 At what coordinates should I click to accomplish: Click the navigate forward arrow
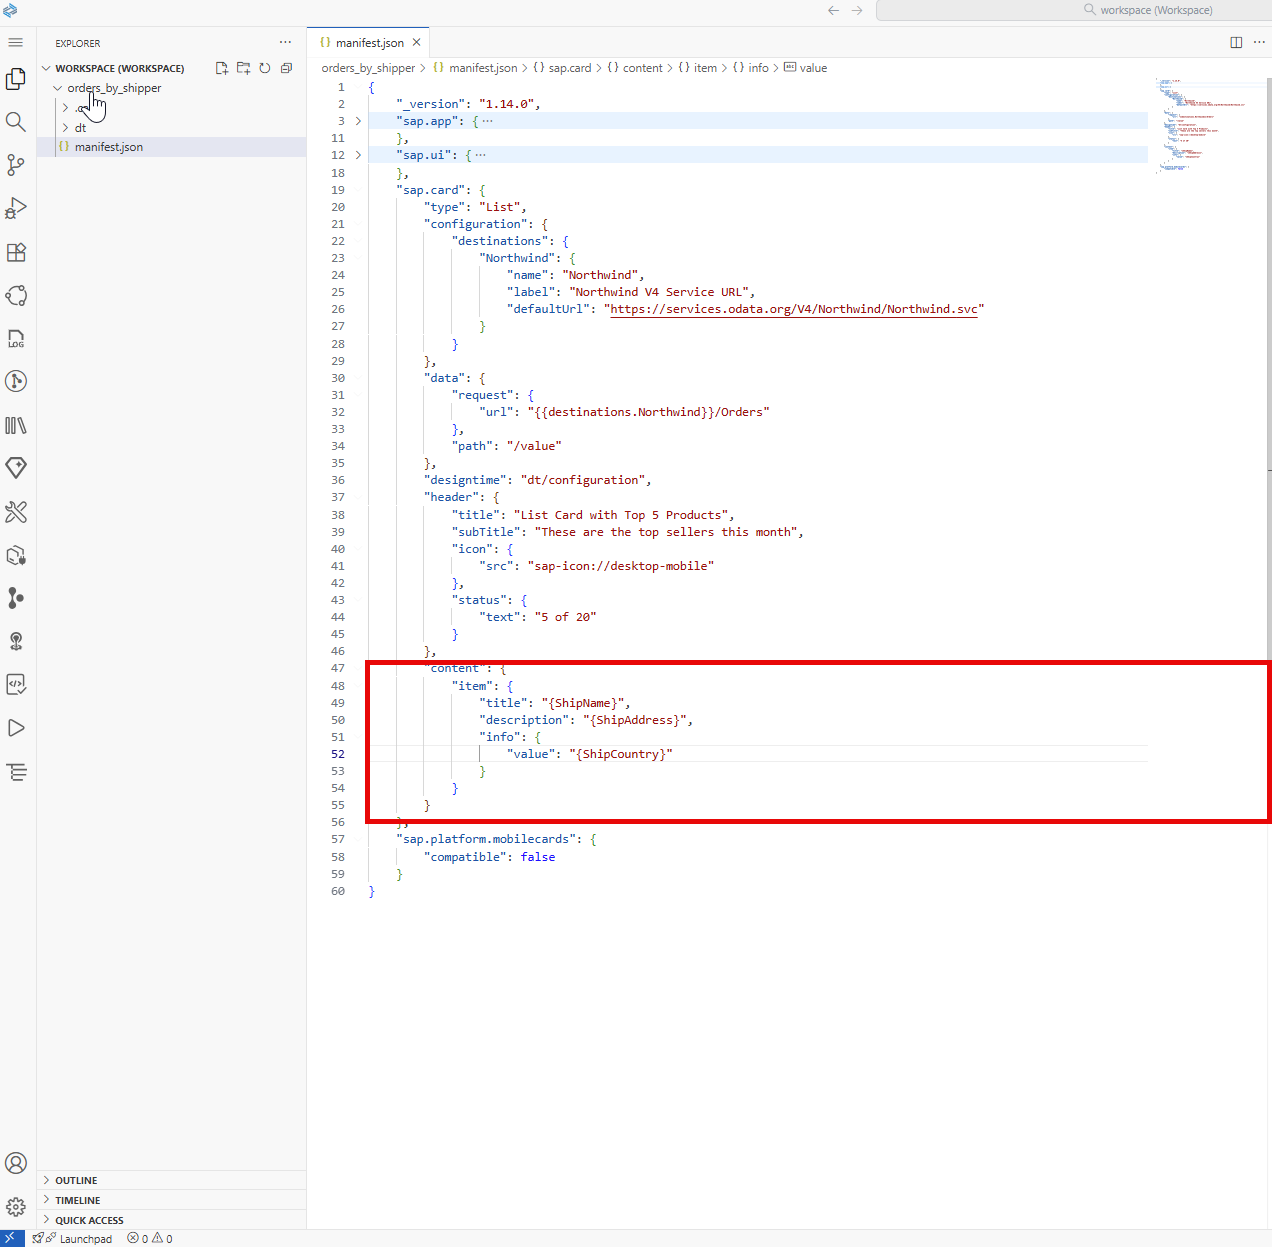pos(857,10)
